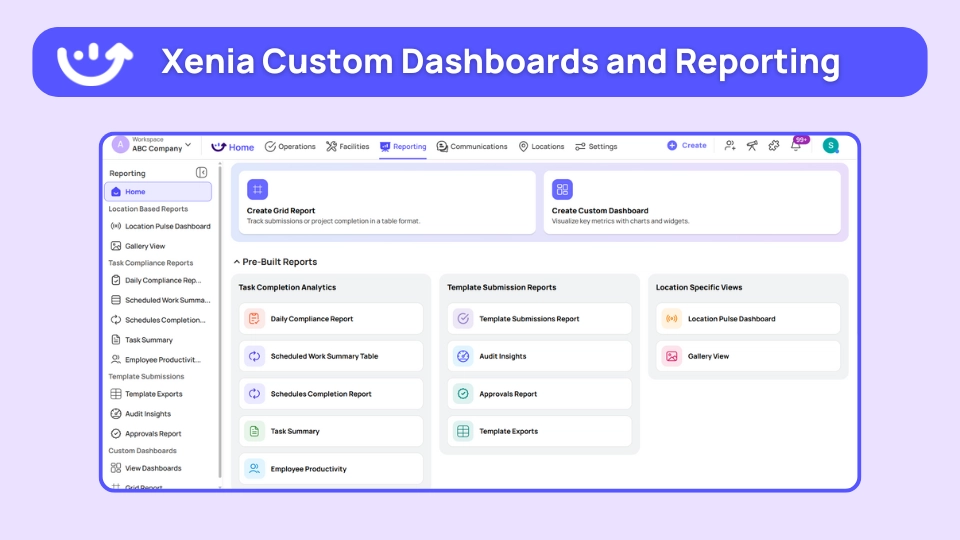The height and width of the screenshot is (540, 960).
Task: Open Location Pulse Dashboard in sidebar
Action: (159, 227)
